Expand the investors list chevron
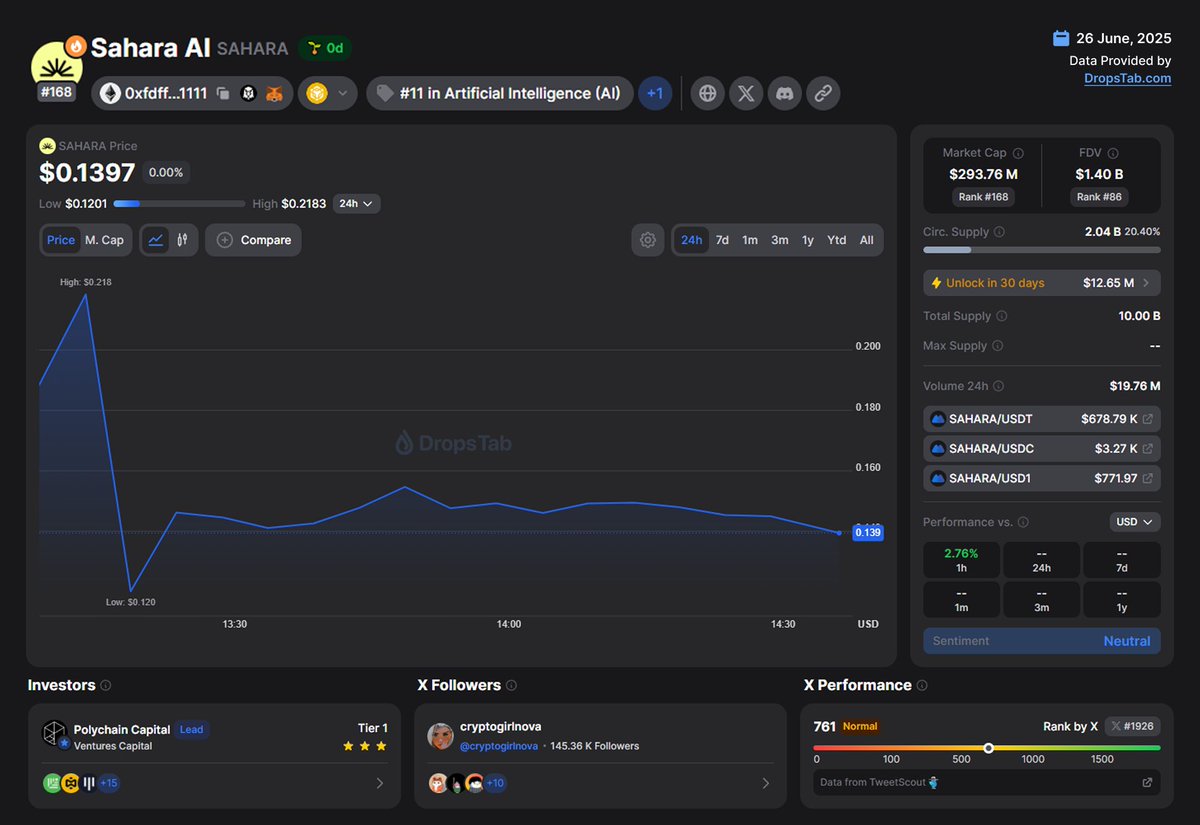The height and width of the screenshot is (825, 1200). tap(380, 783)
